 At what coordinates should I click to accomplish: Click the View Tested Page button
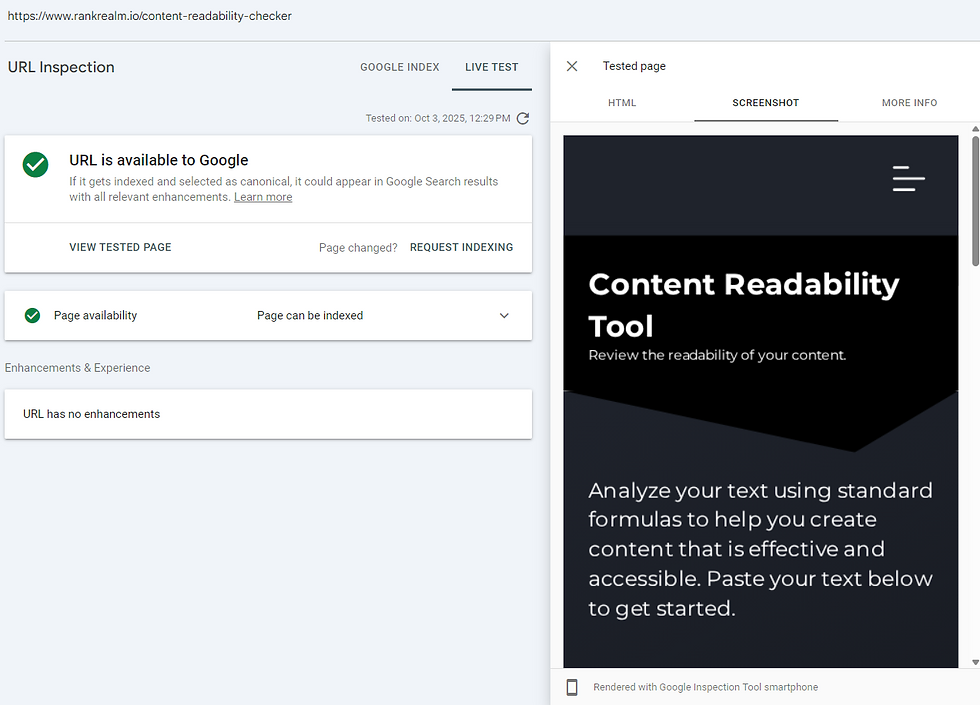[x=120, y=247]
